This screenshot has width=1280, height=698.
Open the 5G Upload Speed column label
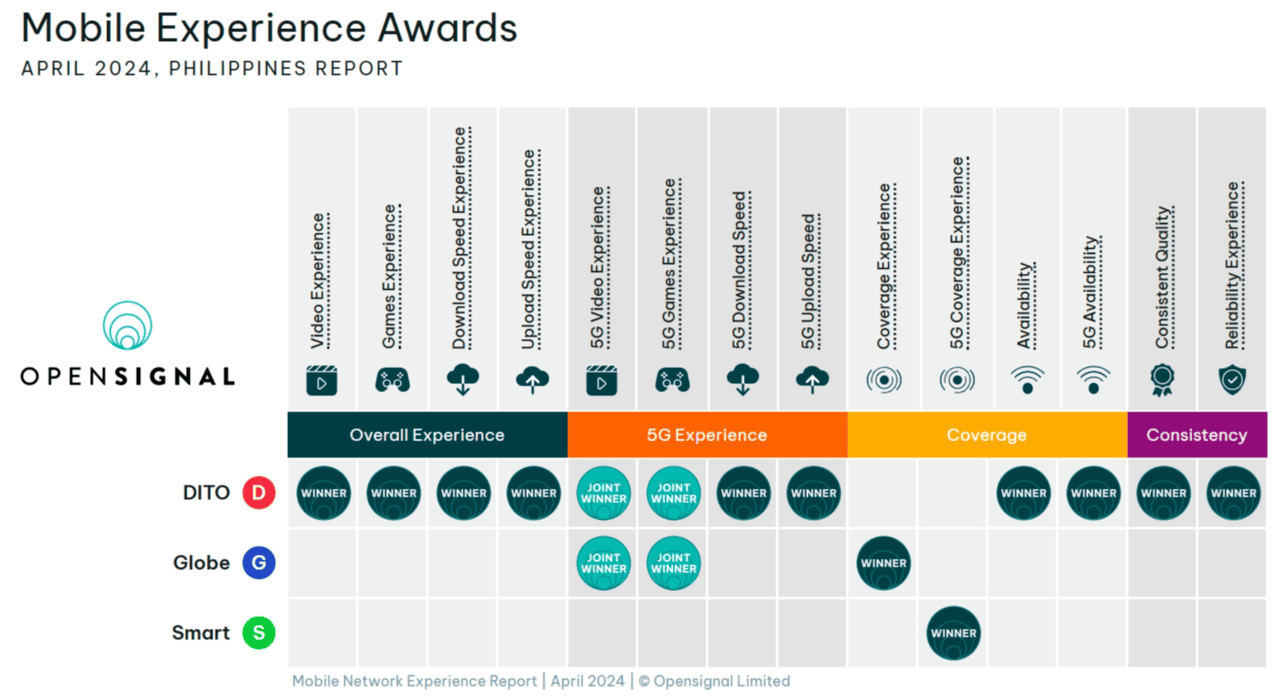pyautogui.click(x=809, y=282)
